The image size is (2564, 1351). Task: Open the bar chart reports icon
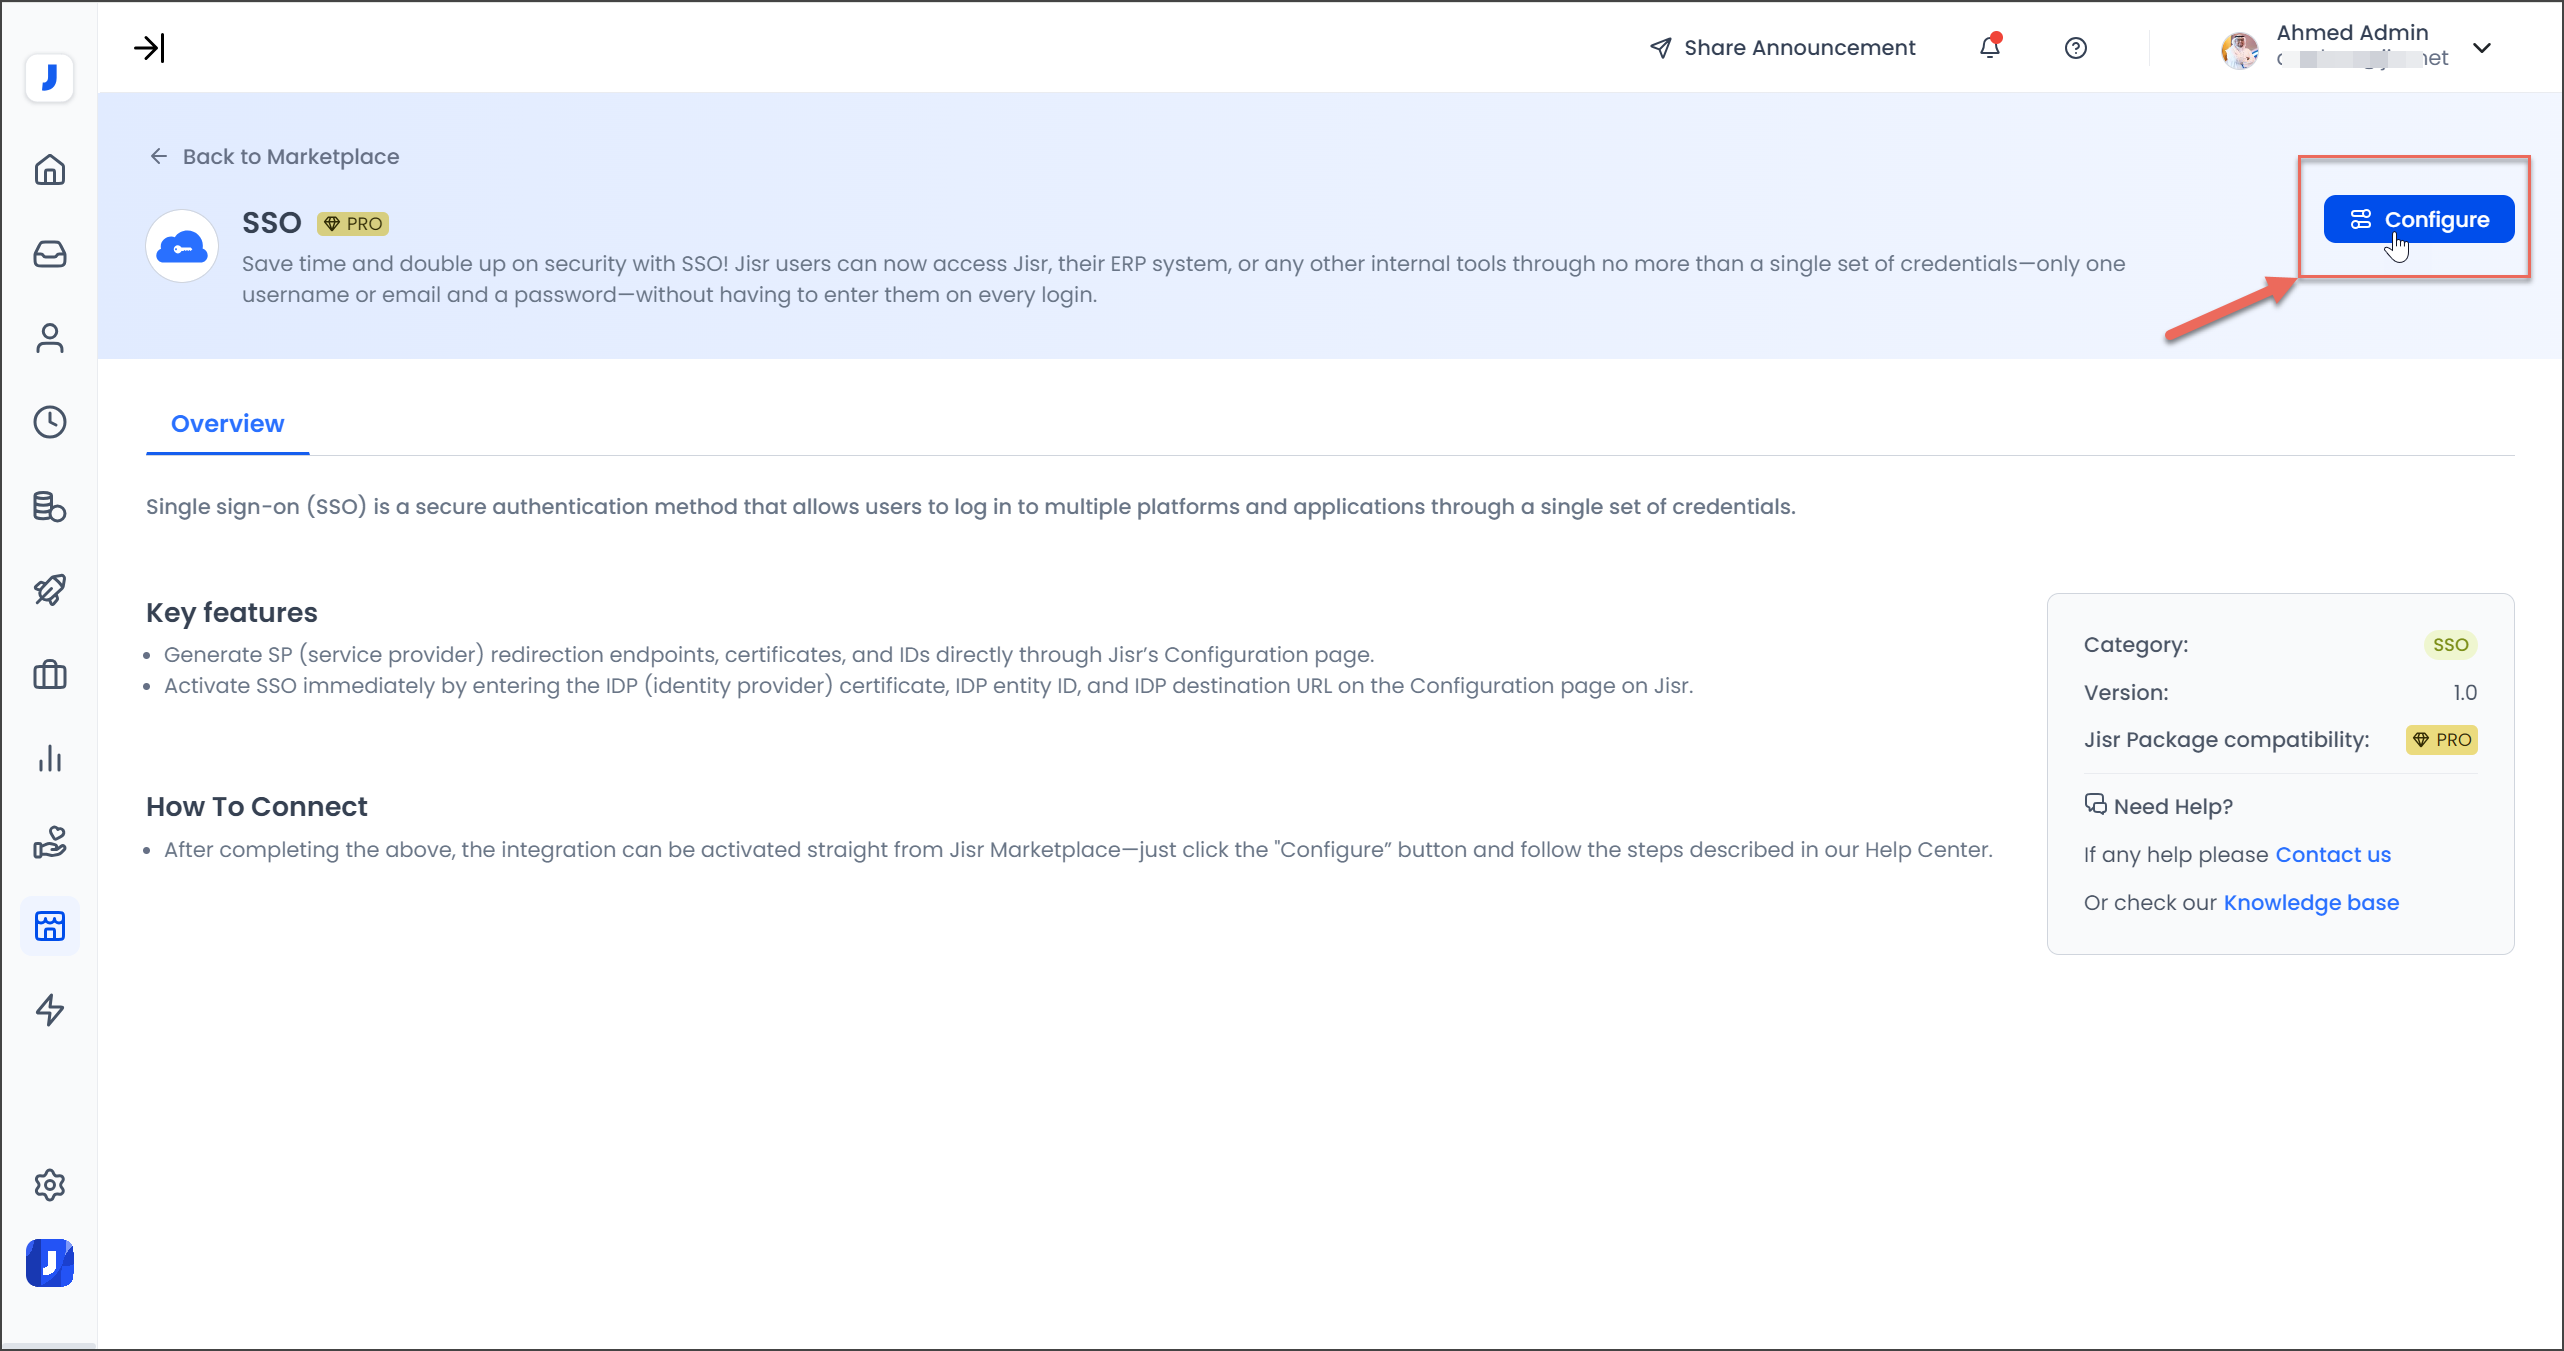(x=49, y=759)
